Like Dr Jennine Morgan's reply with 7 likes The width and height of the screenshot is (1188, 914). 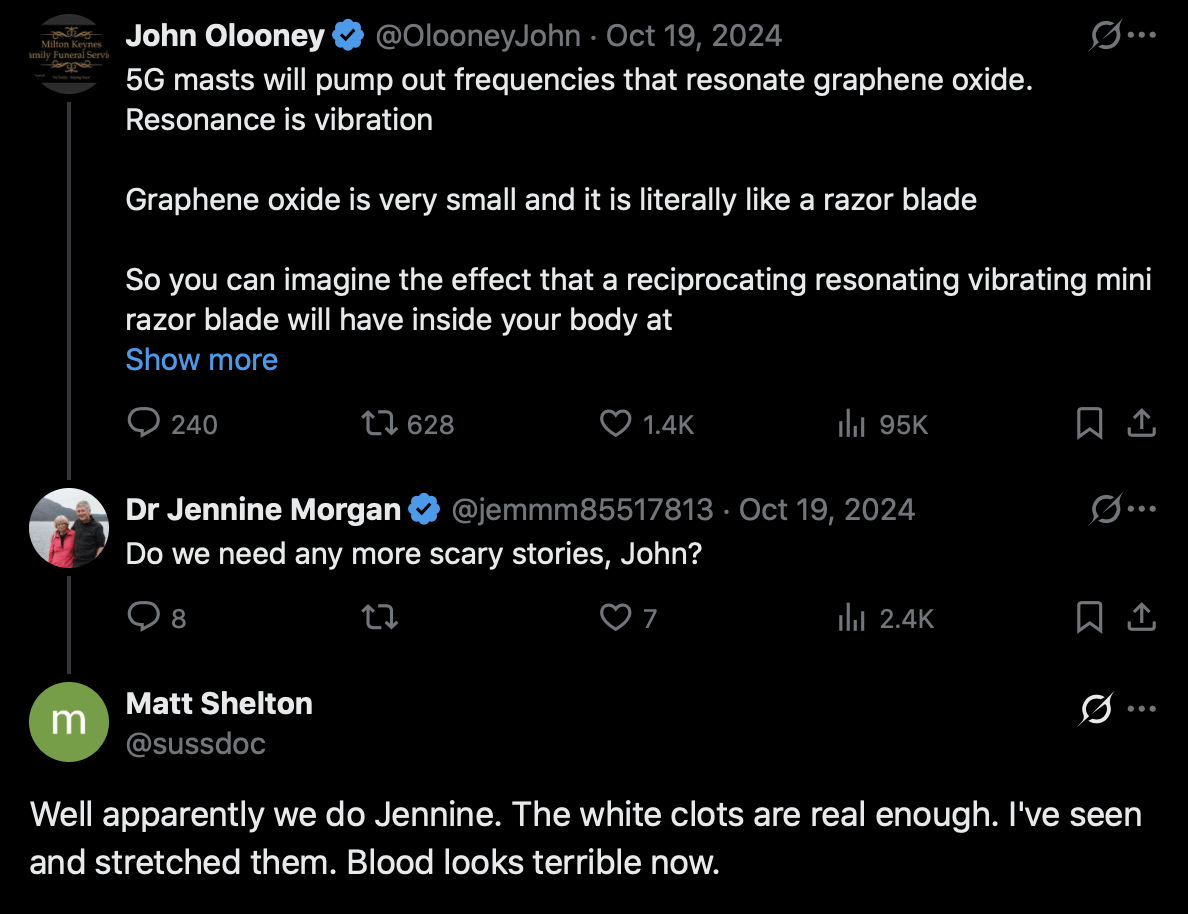[615, 618]
